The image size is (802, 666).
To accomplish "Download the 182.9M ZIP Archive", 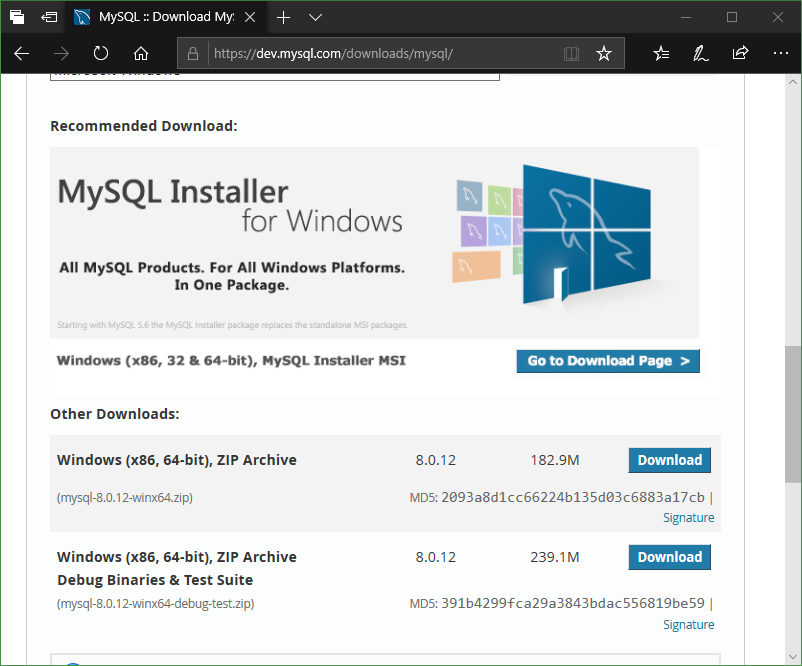I will point(670,460).
